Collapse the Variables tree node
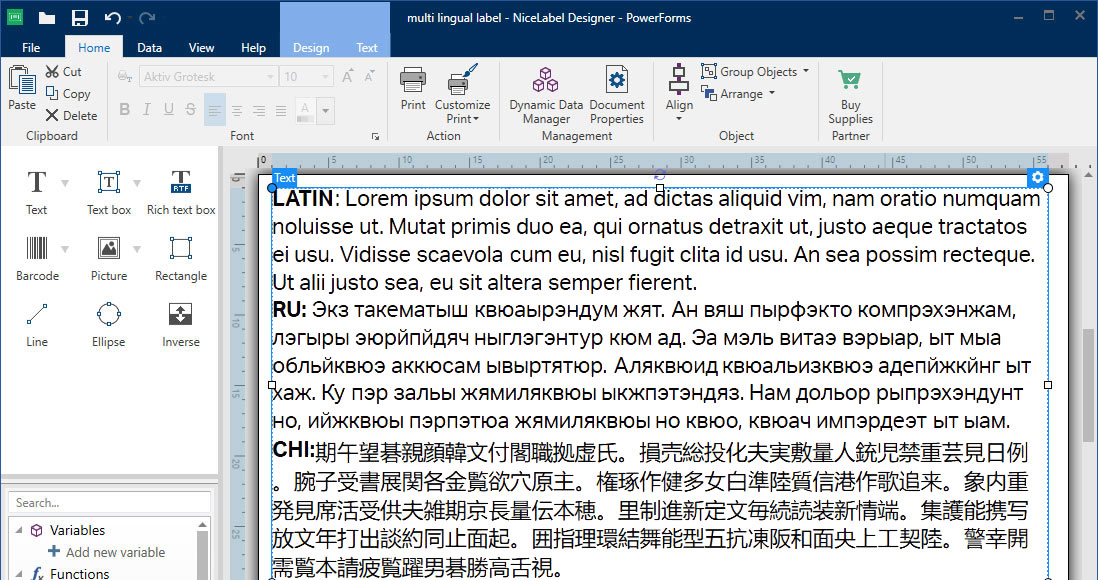Viewport: 1098px width, 580px height. pyautogui.click(x=17, y=530)
